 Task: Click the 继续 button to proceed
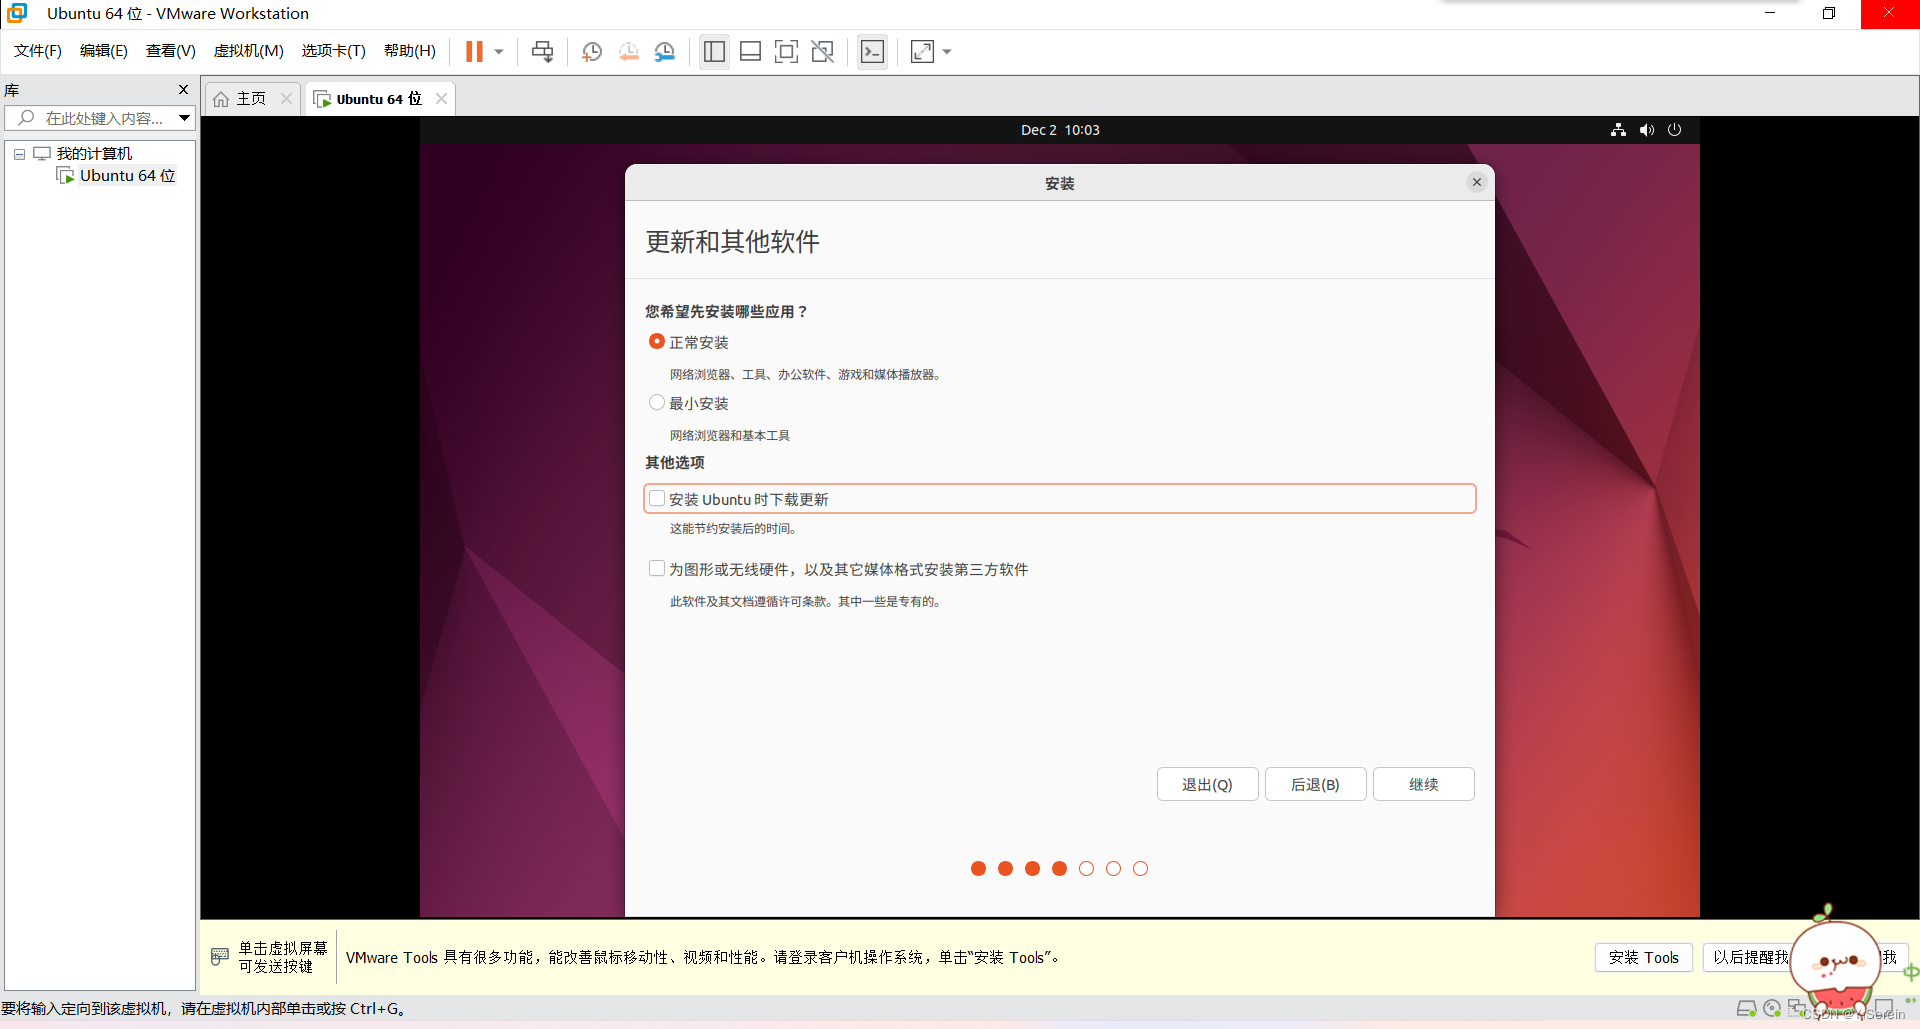1423,784
